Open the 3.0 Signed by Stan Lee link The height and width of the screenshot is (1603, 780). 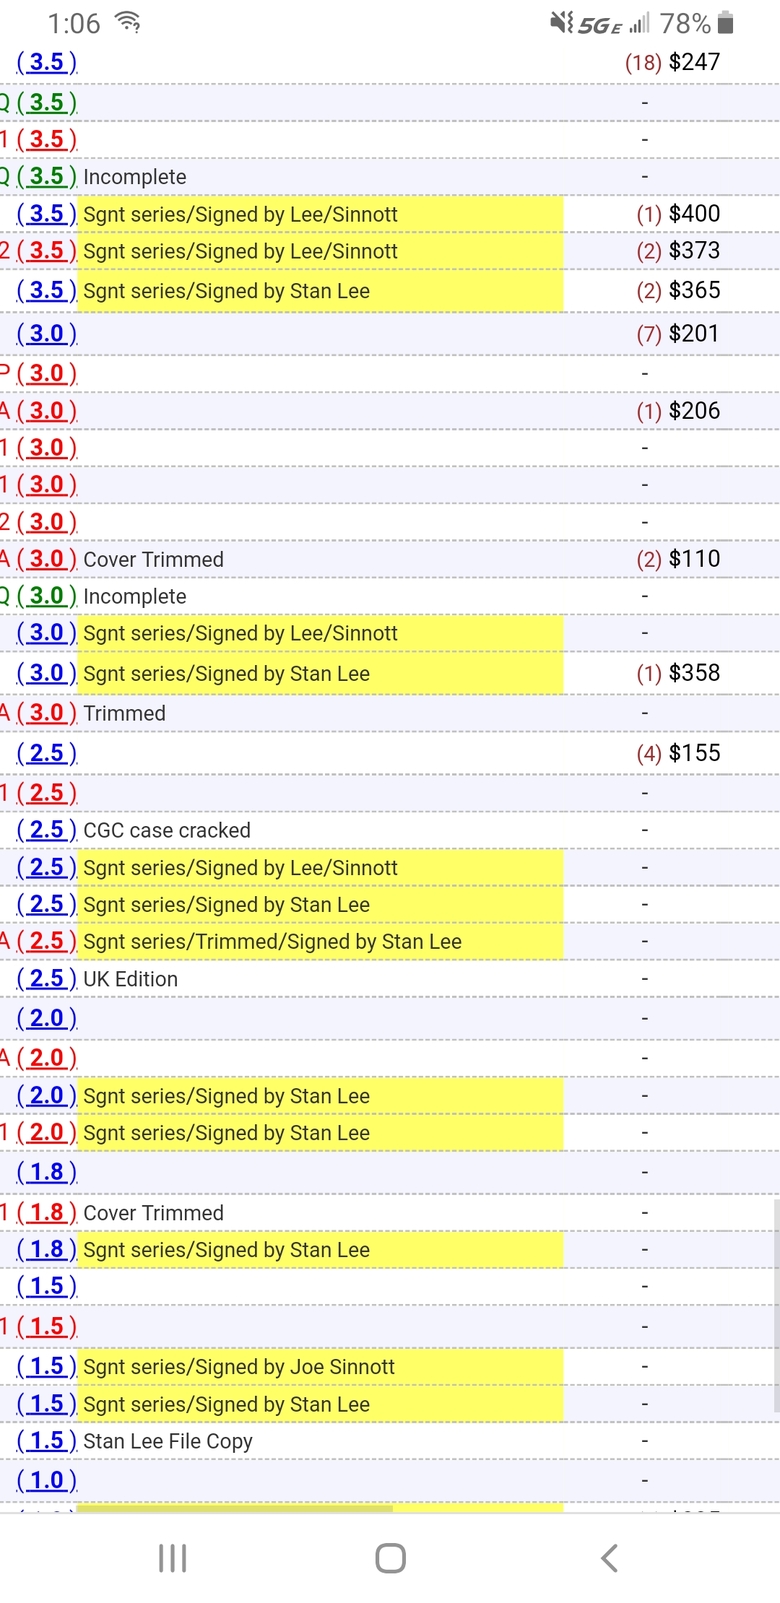(x=47, y=674)
